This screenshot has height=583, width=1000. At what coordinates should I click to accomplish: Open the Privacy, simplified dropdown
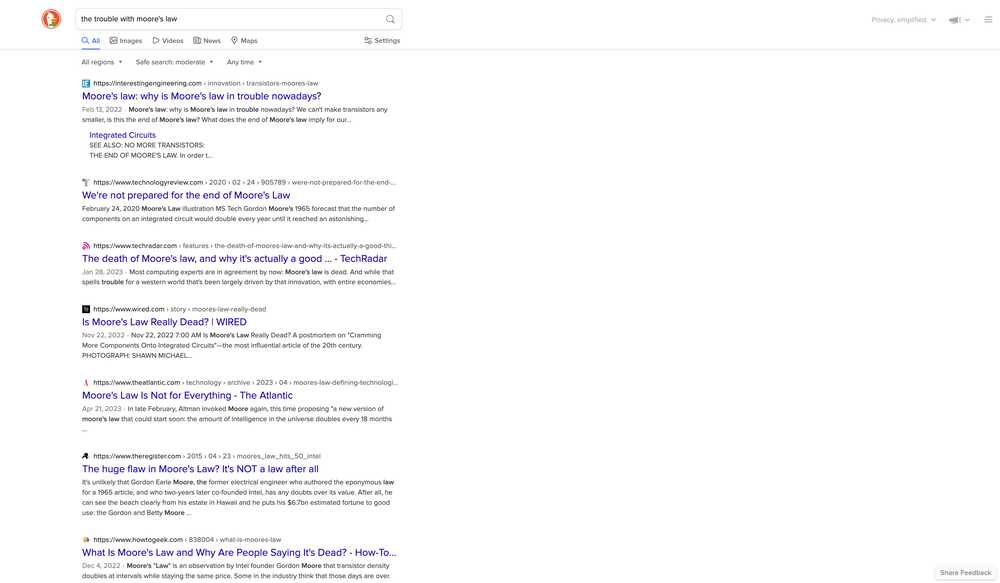click(x=903, y=19)
